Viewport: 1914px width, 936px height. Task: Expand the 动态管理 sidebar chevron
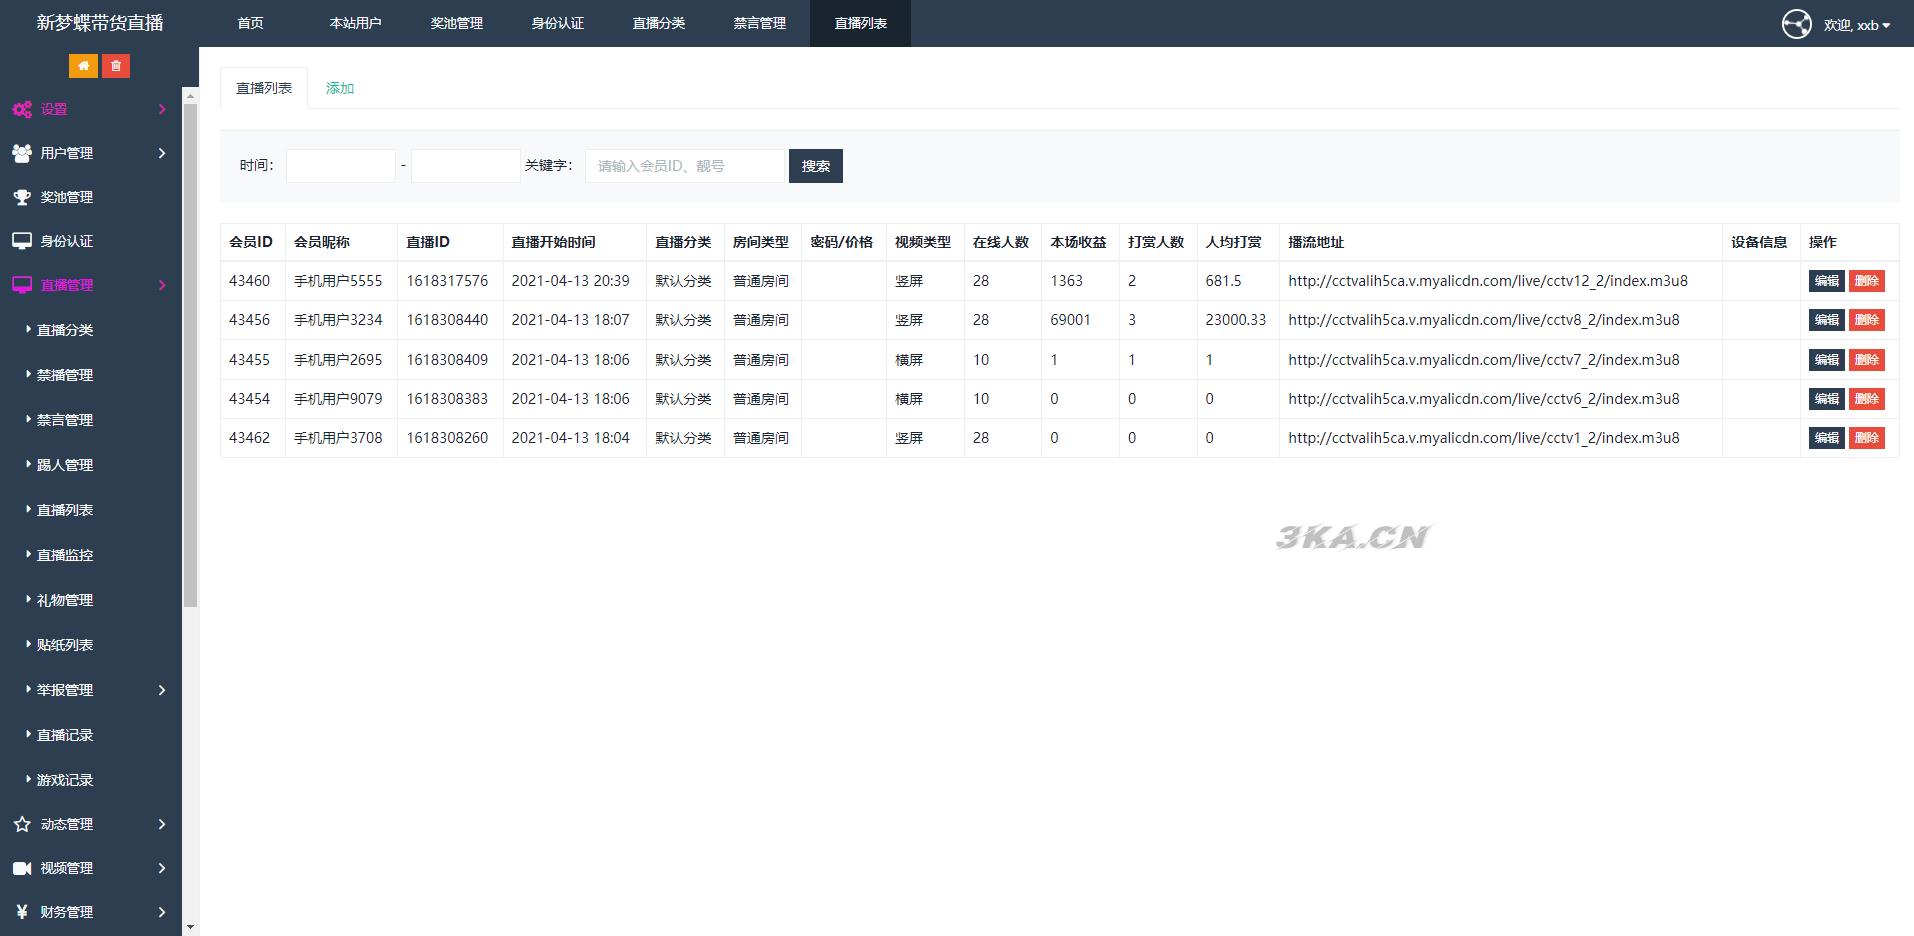162,824
